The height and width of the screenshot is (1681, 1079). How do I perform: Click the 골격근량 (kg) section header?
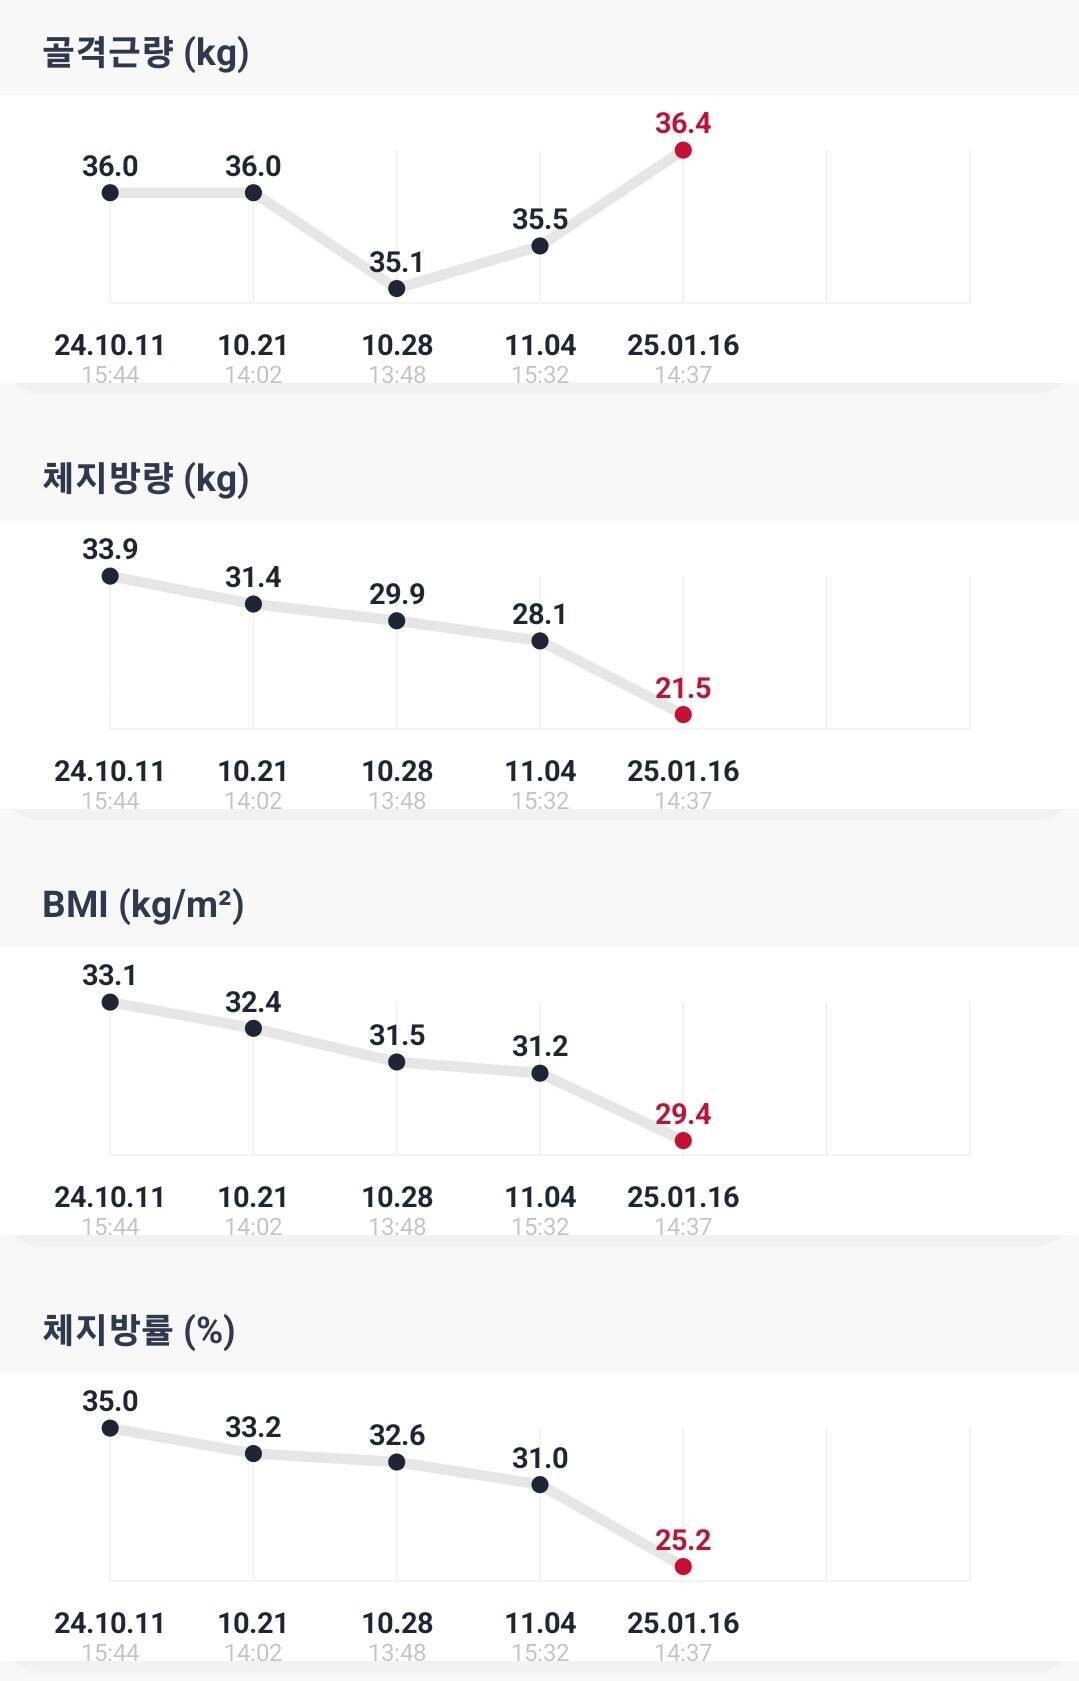pyautogui.click(x=146, y=52)
